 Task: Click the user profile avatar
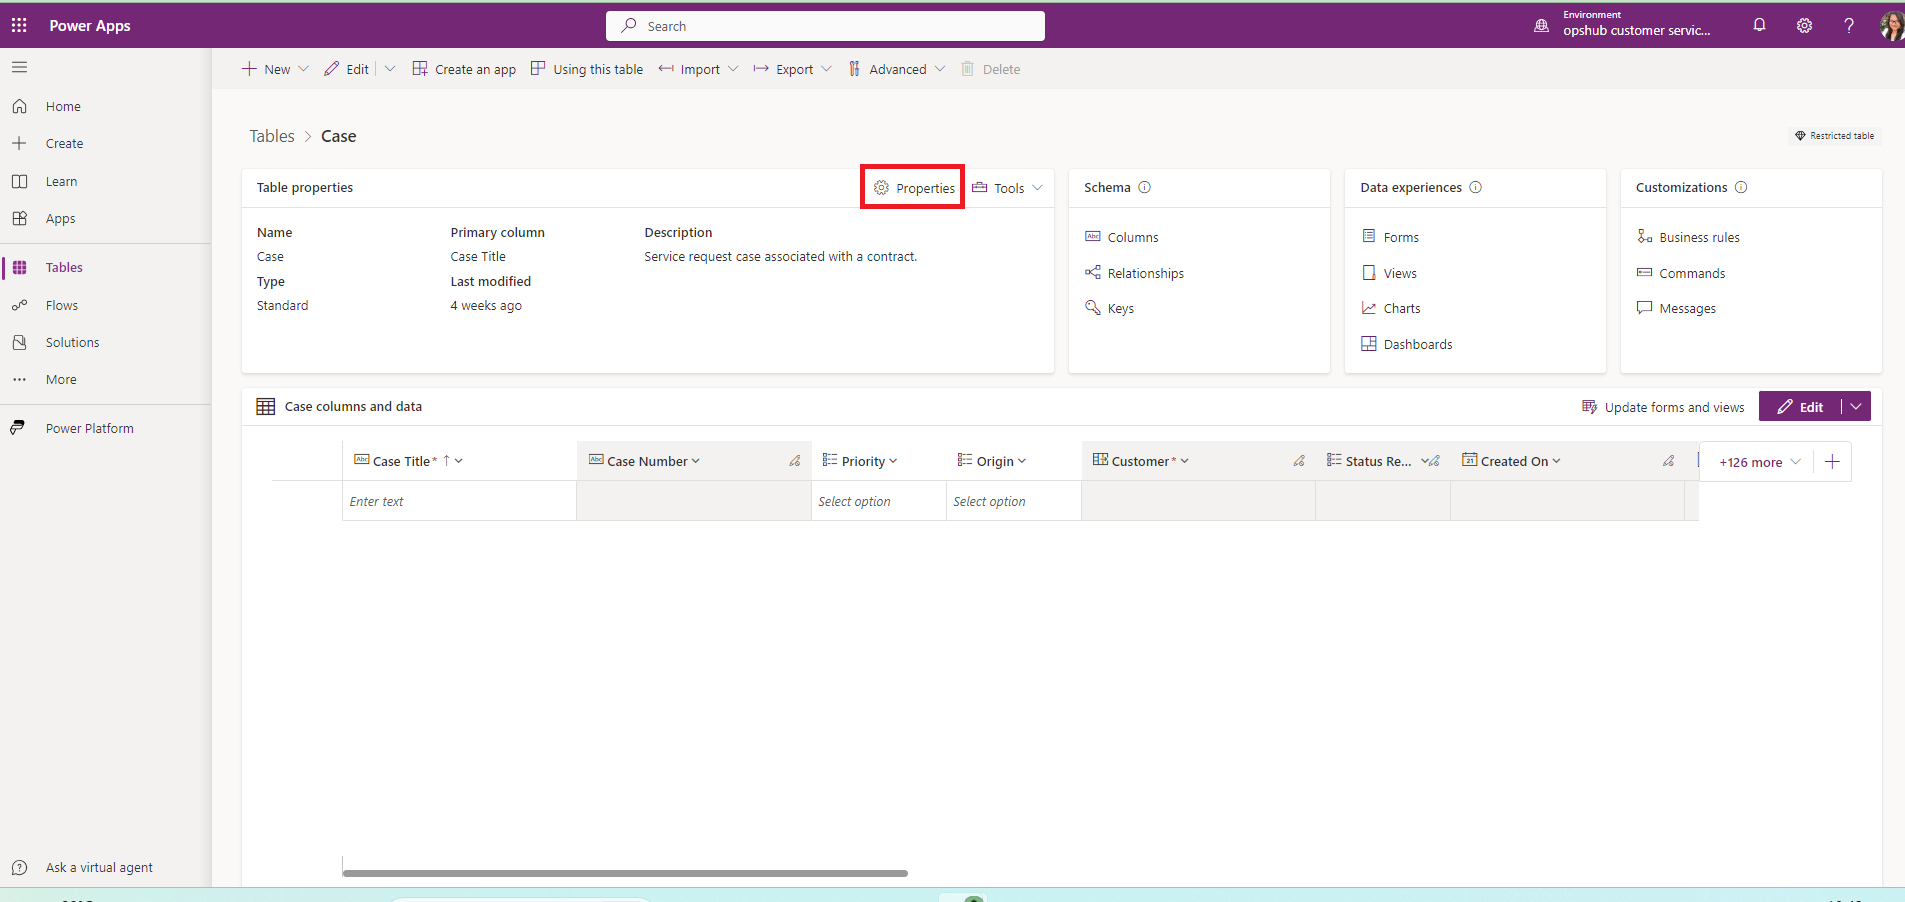pyautogui.click(x=1890, y=25)
